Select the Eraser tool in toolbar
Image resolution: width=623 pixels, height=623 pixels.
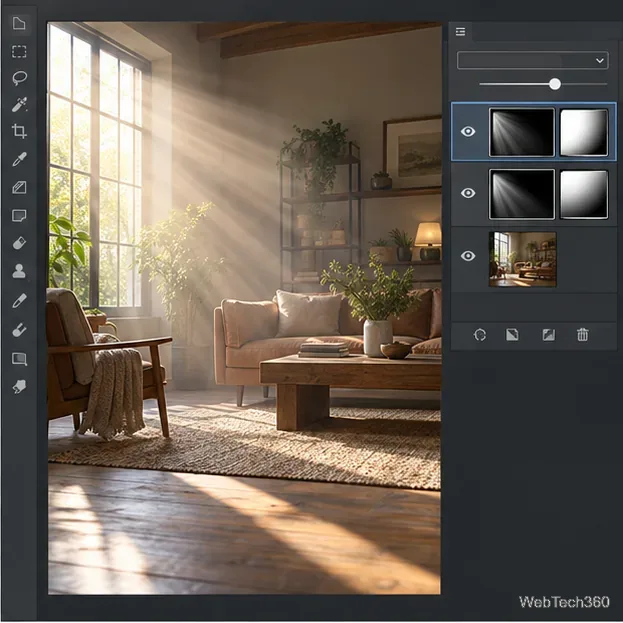tap(19, 243)
